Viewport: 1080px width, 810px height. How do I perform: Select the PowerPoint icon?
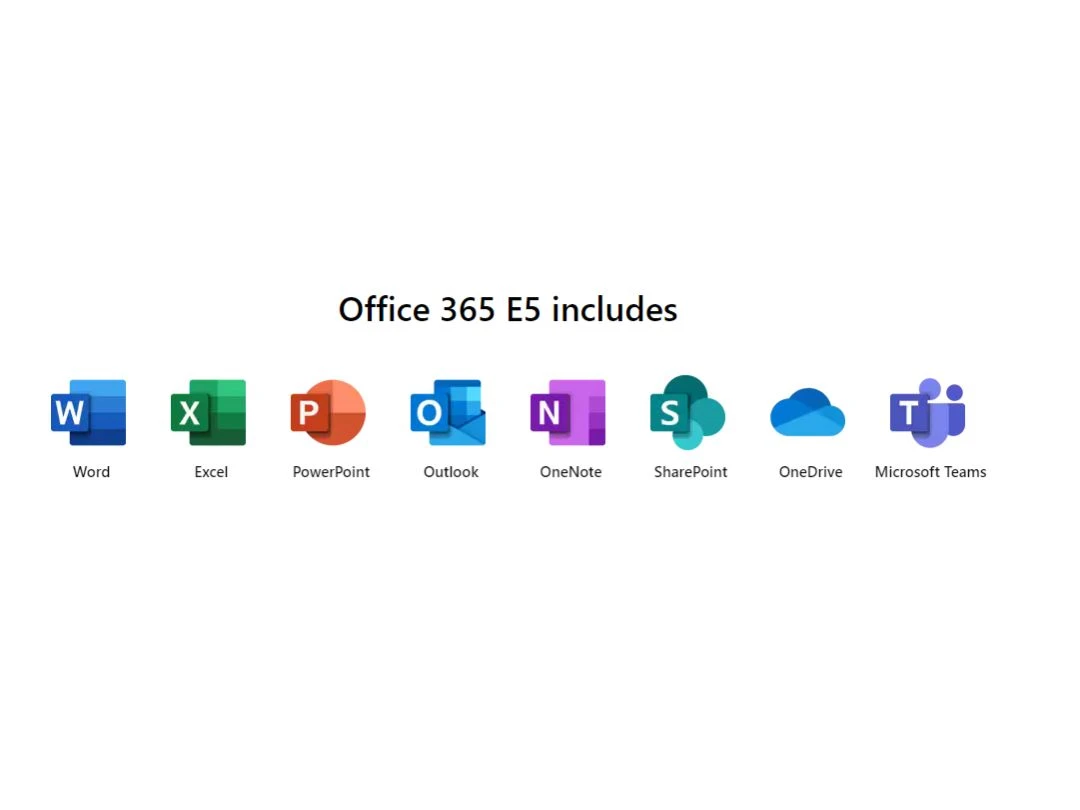pyautogui.click(x=328, y=411)
